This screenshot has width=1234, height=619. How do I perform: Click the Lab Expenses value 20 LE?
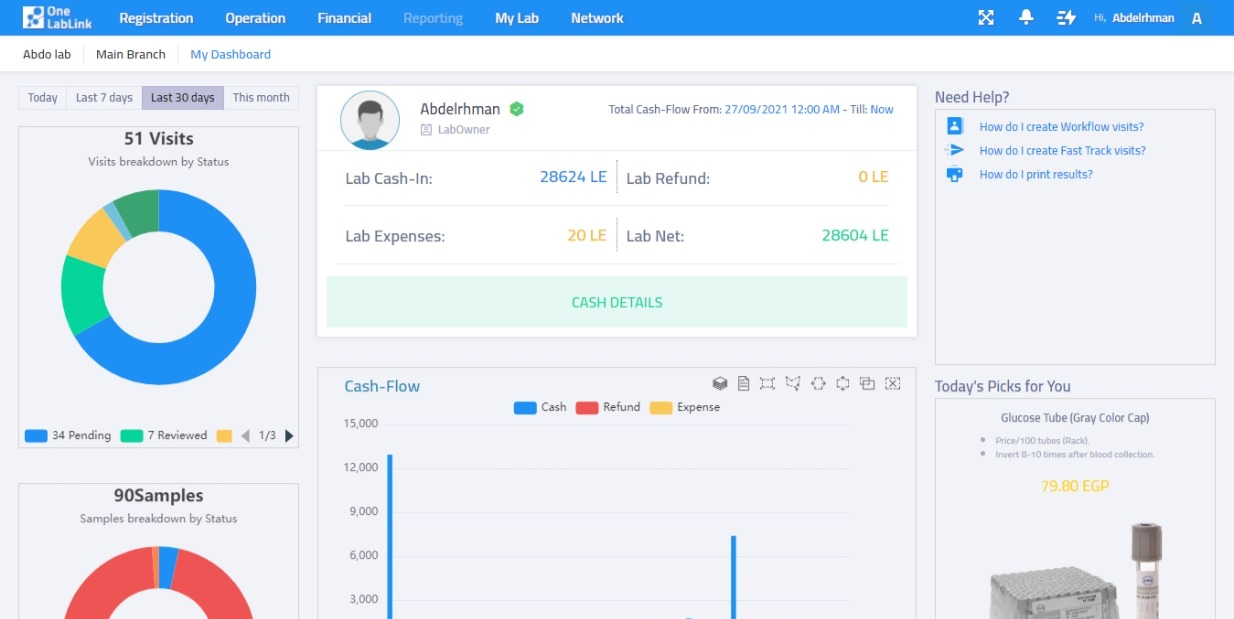(x=587, y=235)
